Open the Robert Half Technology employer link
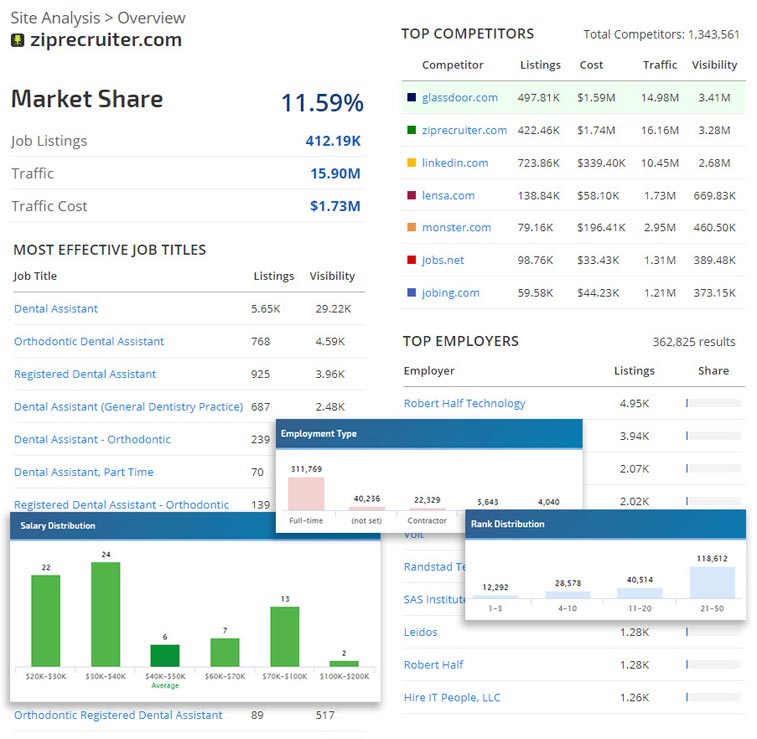Screen dimensions: 757x739 pyautogui.click(x=464, y=404)
